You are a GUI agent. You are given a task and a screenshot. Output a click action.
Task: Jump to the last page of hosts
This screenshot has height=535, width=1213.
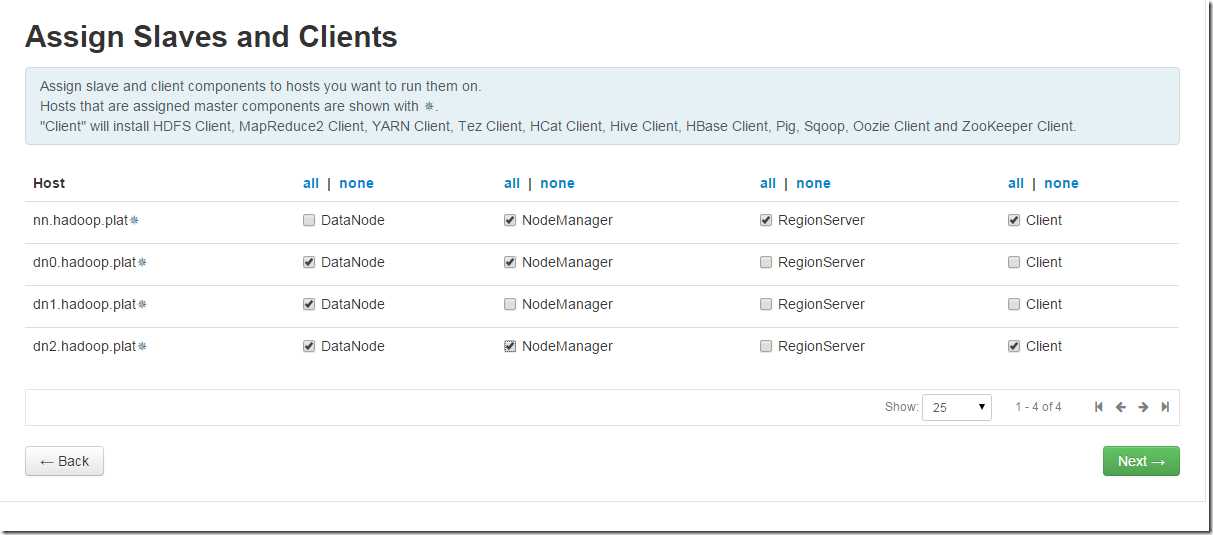pyautogui.click(x=1165, y=407)
